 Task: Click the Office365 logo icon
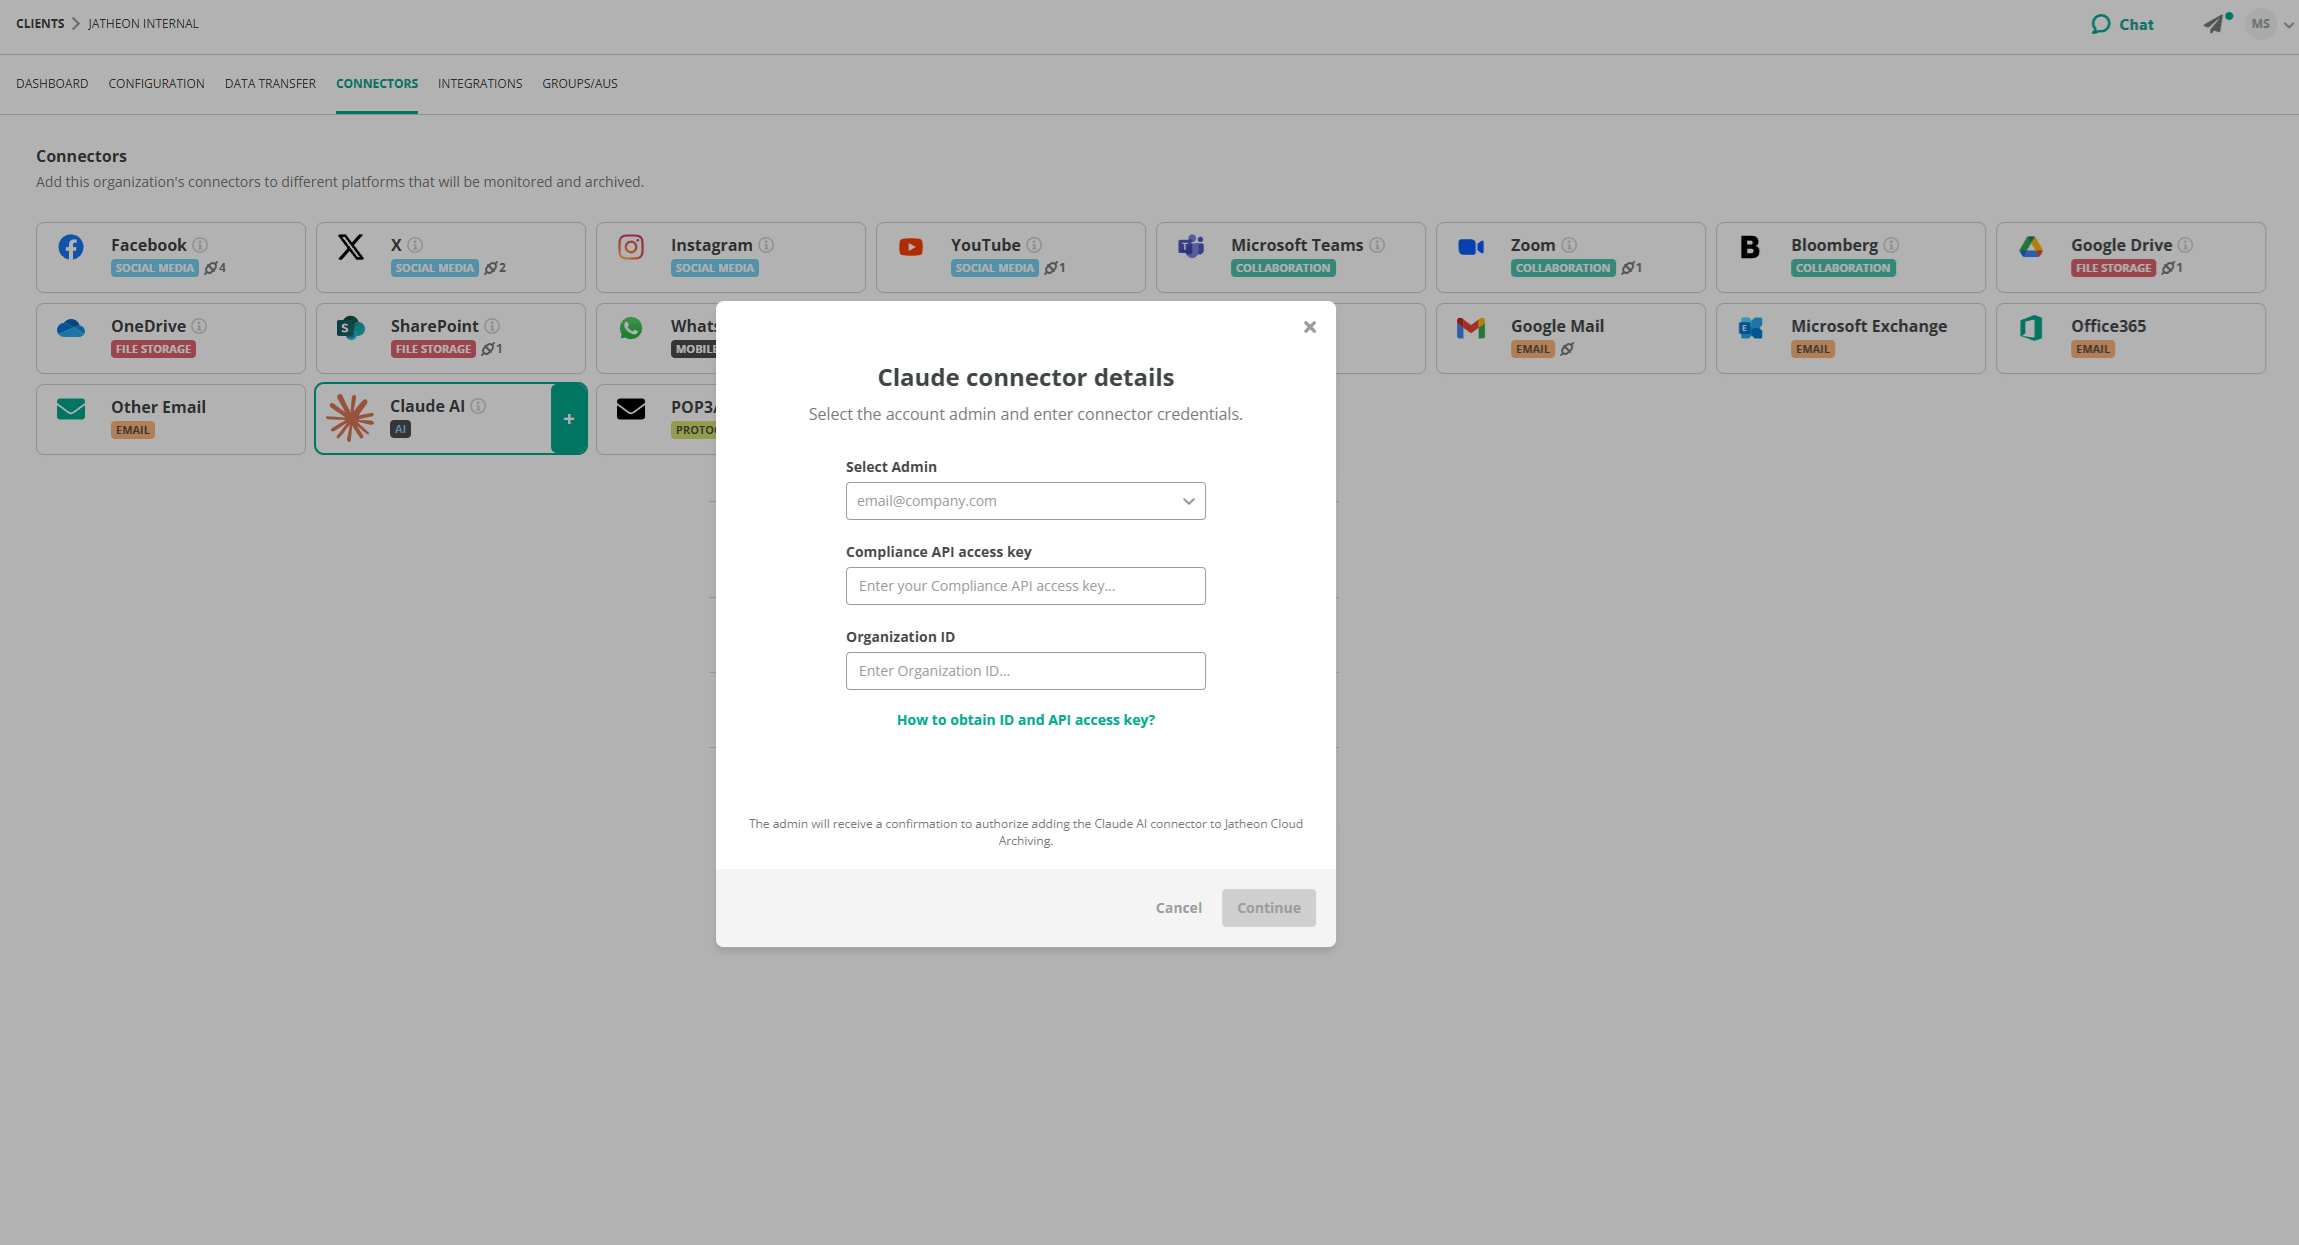tap(2031, 328)
